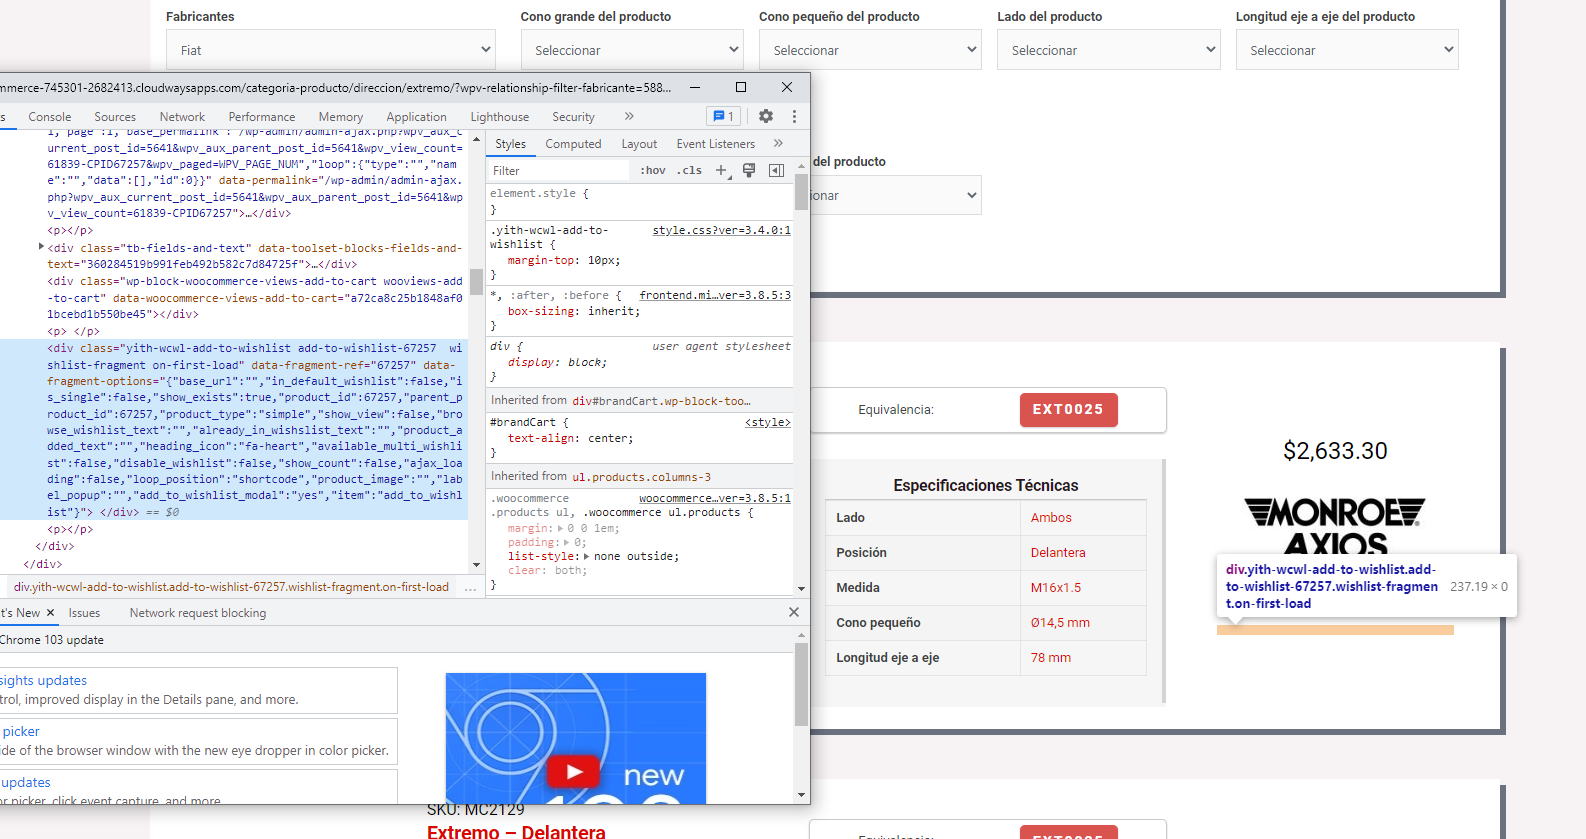1586x839 pixels.
Task: Show more DevTools panel tabs chevron
Action: [x=629, y=116]
